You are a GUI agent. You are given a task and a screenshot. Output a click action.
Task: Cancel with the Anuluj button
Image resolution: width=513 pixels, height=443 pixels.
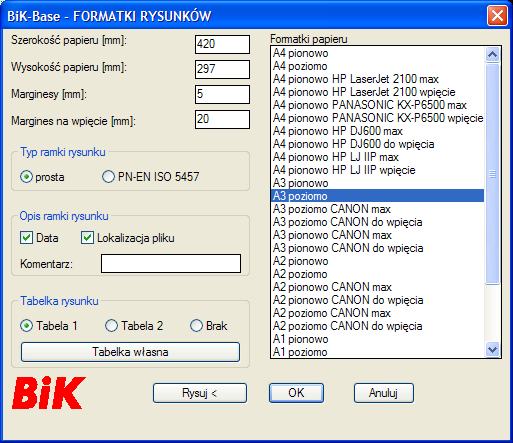(384, 393)
